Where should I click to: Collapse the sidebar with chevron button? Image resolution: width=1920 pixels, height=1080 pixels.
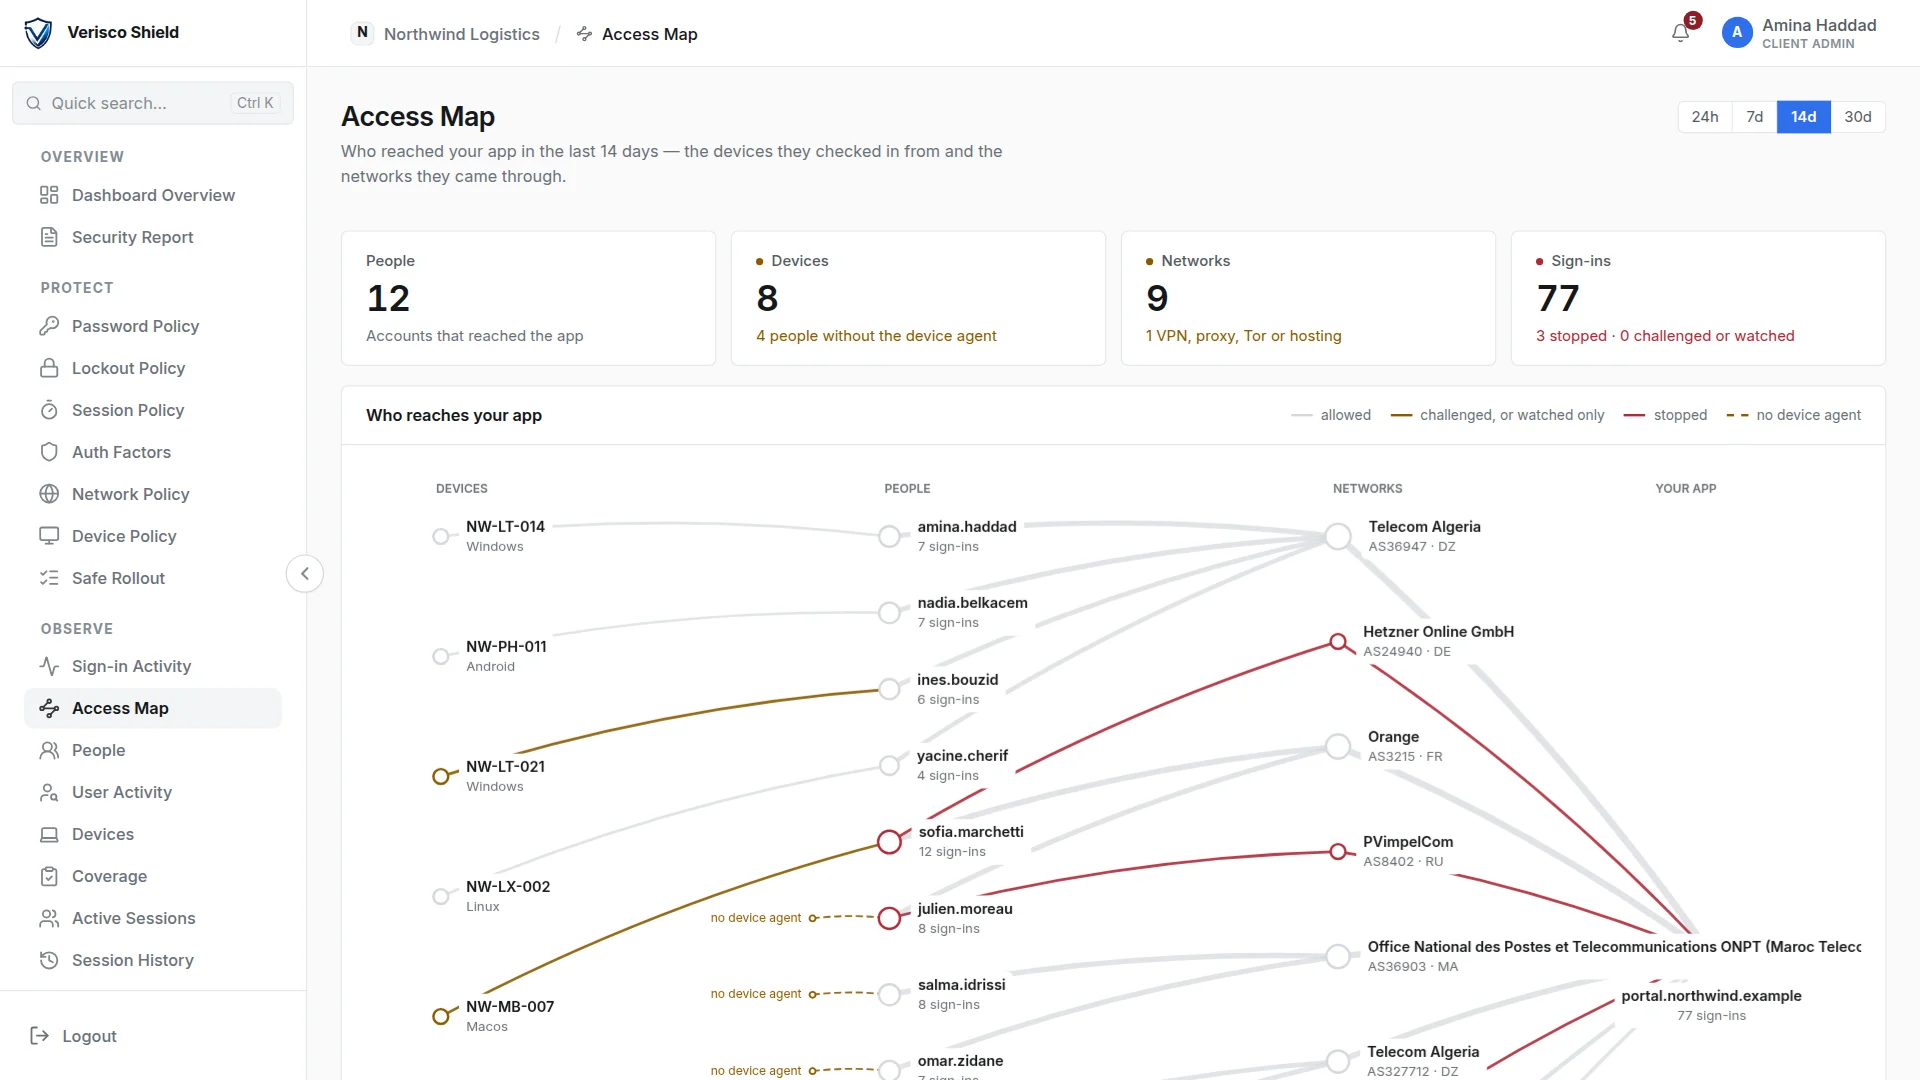click(x=305, y=574)
